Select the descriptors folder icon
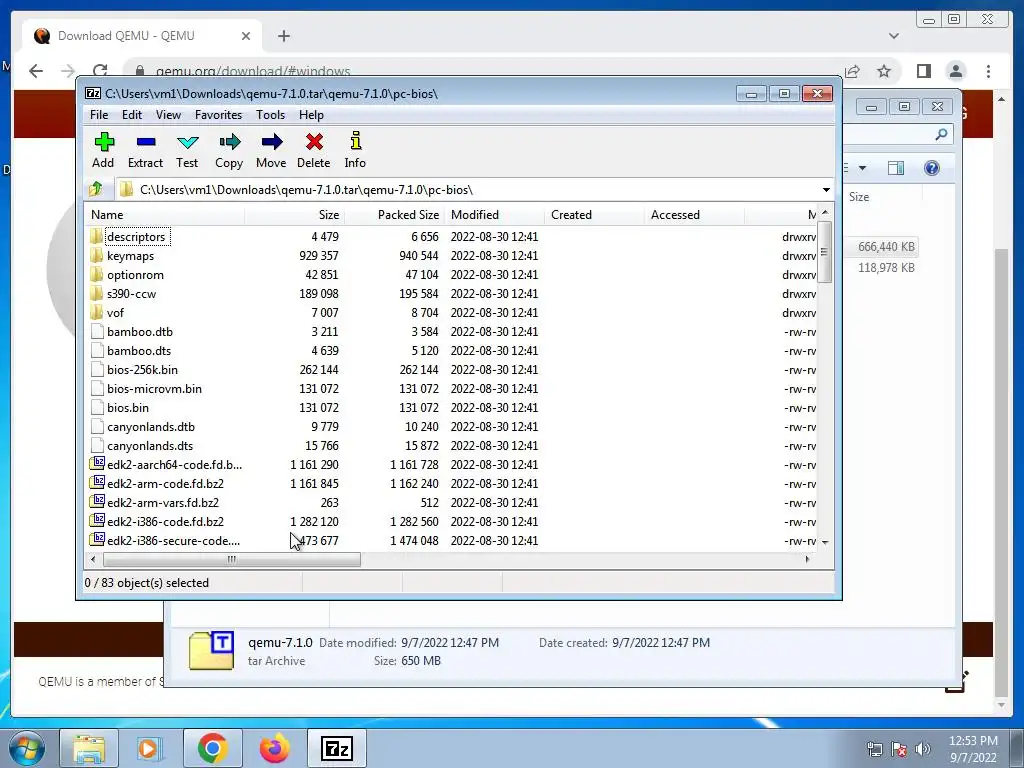 (97, 236)
